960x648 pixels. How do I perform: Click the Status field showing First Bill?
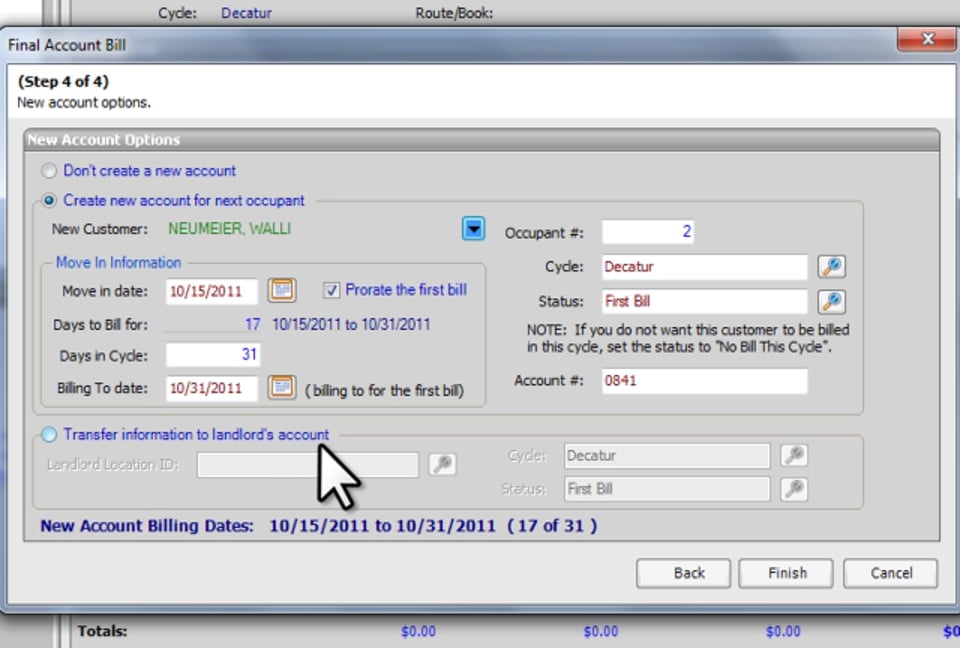point(705,301)
